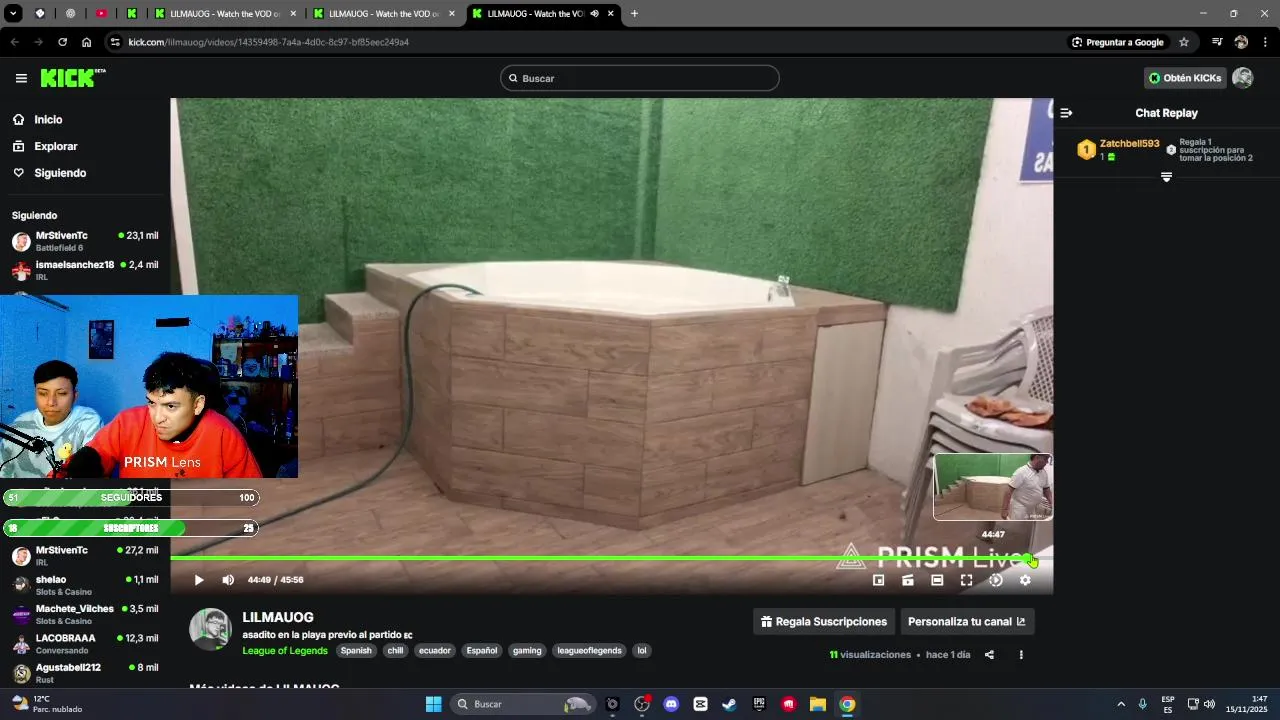1280x720 pixels.
Task: Mute the video player volume
Action: [228, 580]
